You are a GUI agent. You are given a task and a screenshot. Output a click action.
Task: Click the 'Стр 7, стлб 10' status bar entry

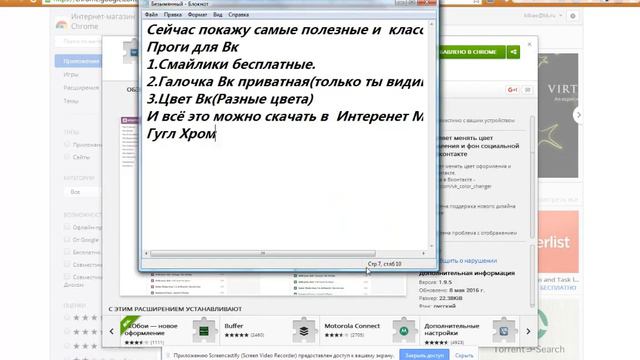coord(384,264)
